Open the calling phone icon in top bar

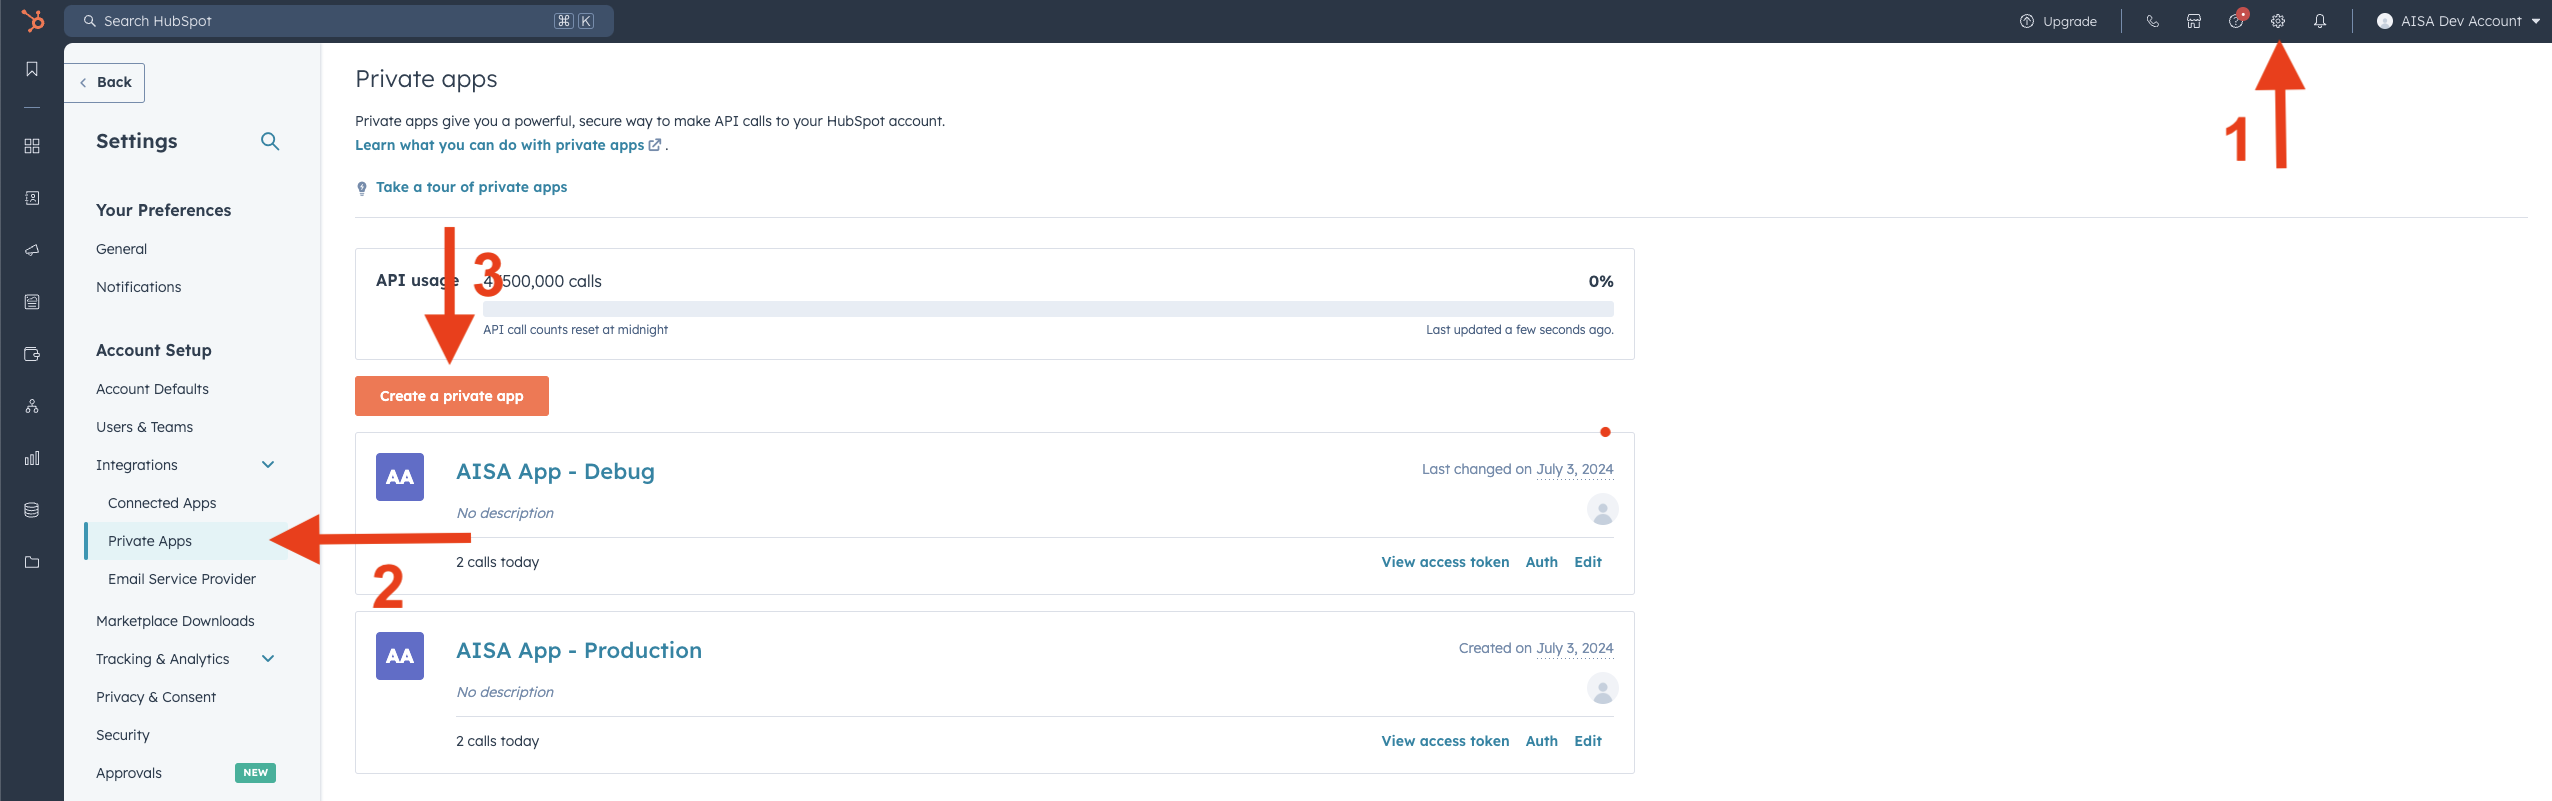point(2152,21)
